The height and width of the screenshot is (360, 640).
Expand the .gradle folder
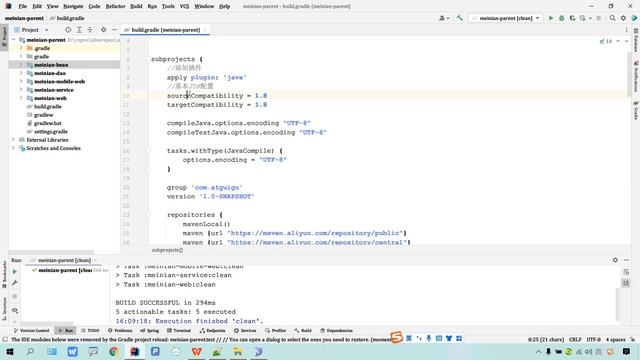(x=21, y=48)
